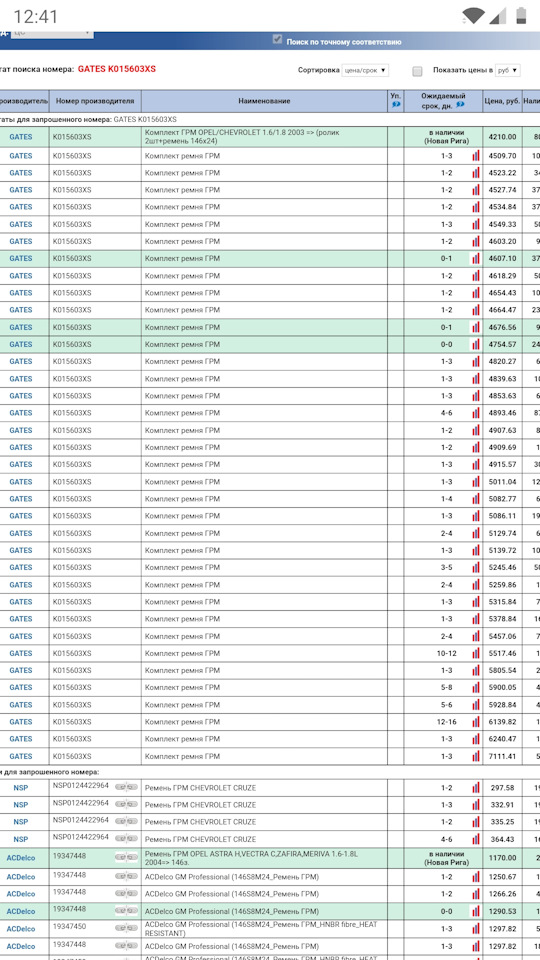540x960 pixels.
Task: Tap the Wi-Fi status icon
Action: click(472, 15)
